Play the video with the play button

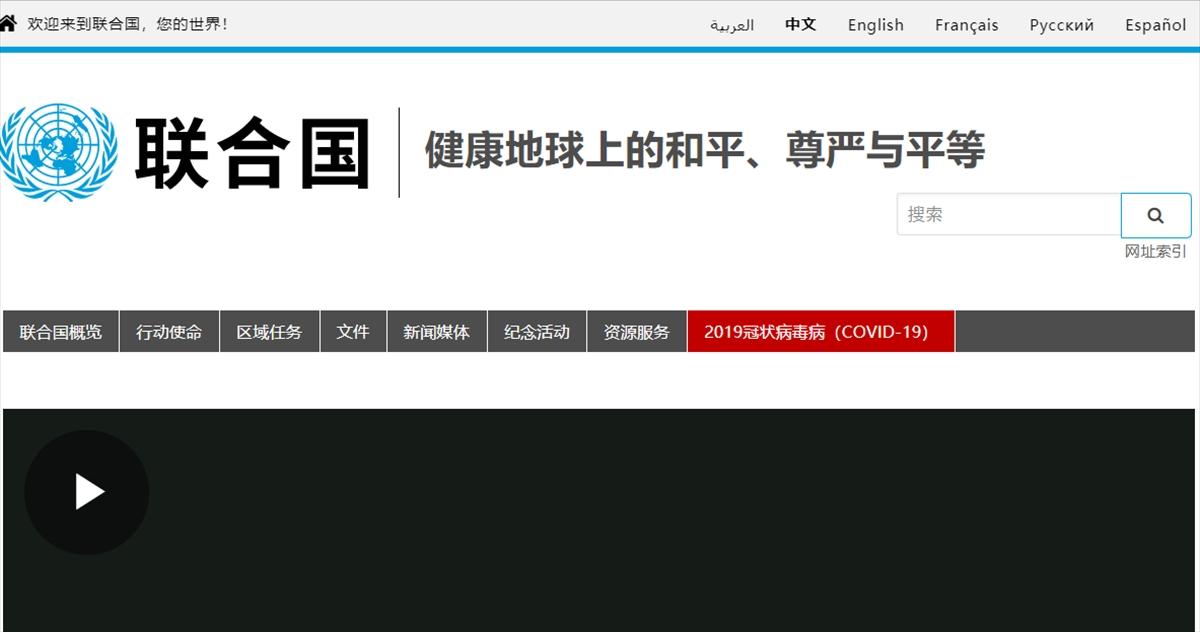pyautogui.click(x=87, y=492)
